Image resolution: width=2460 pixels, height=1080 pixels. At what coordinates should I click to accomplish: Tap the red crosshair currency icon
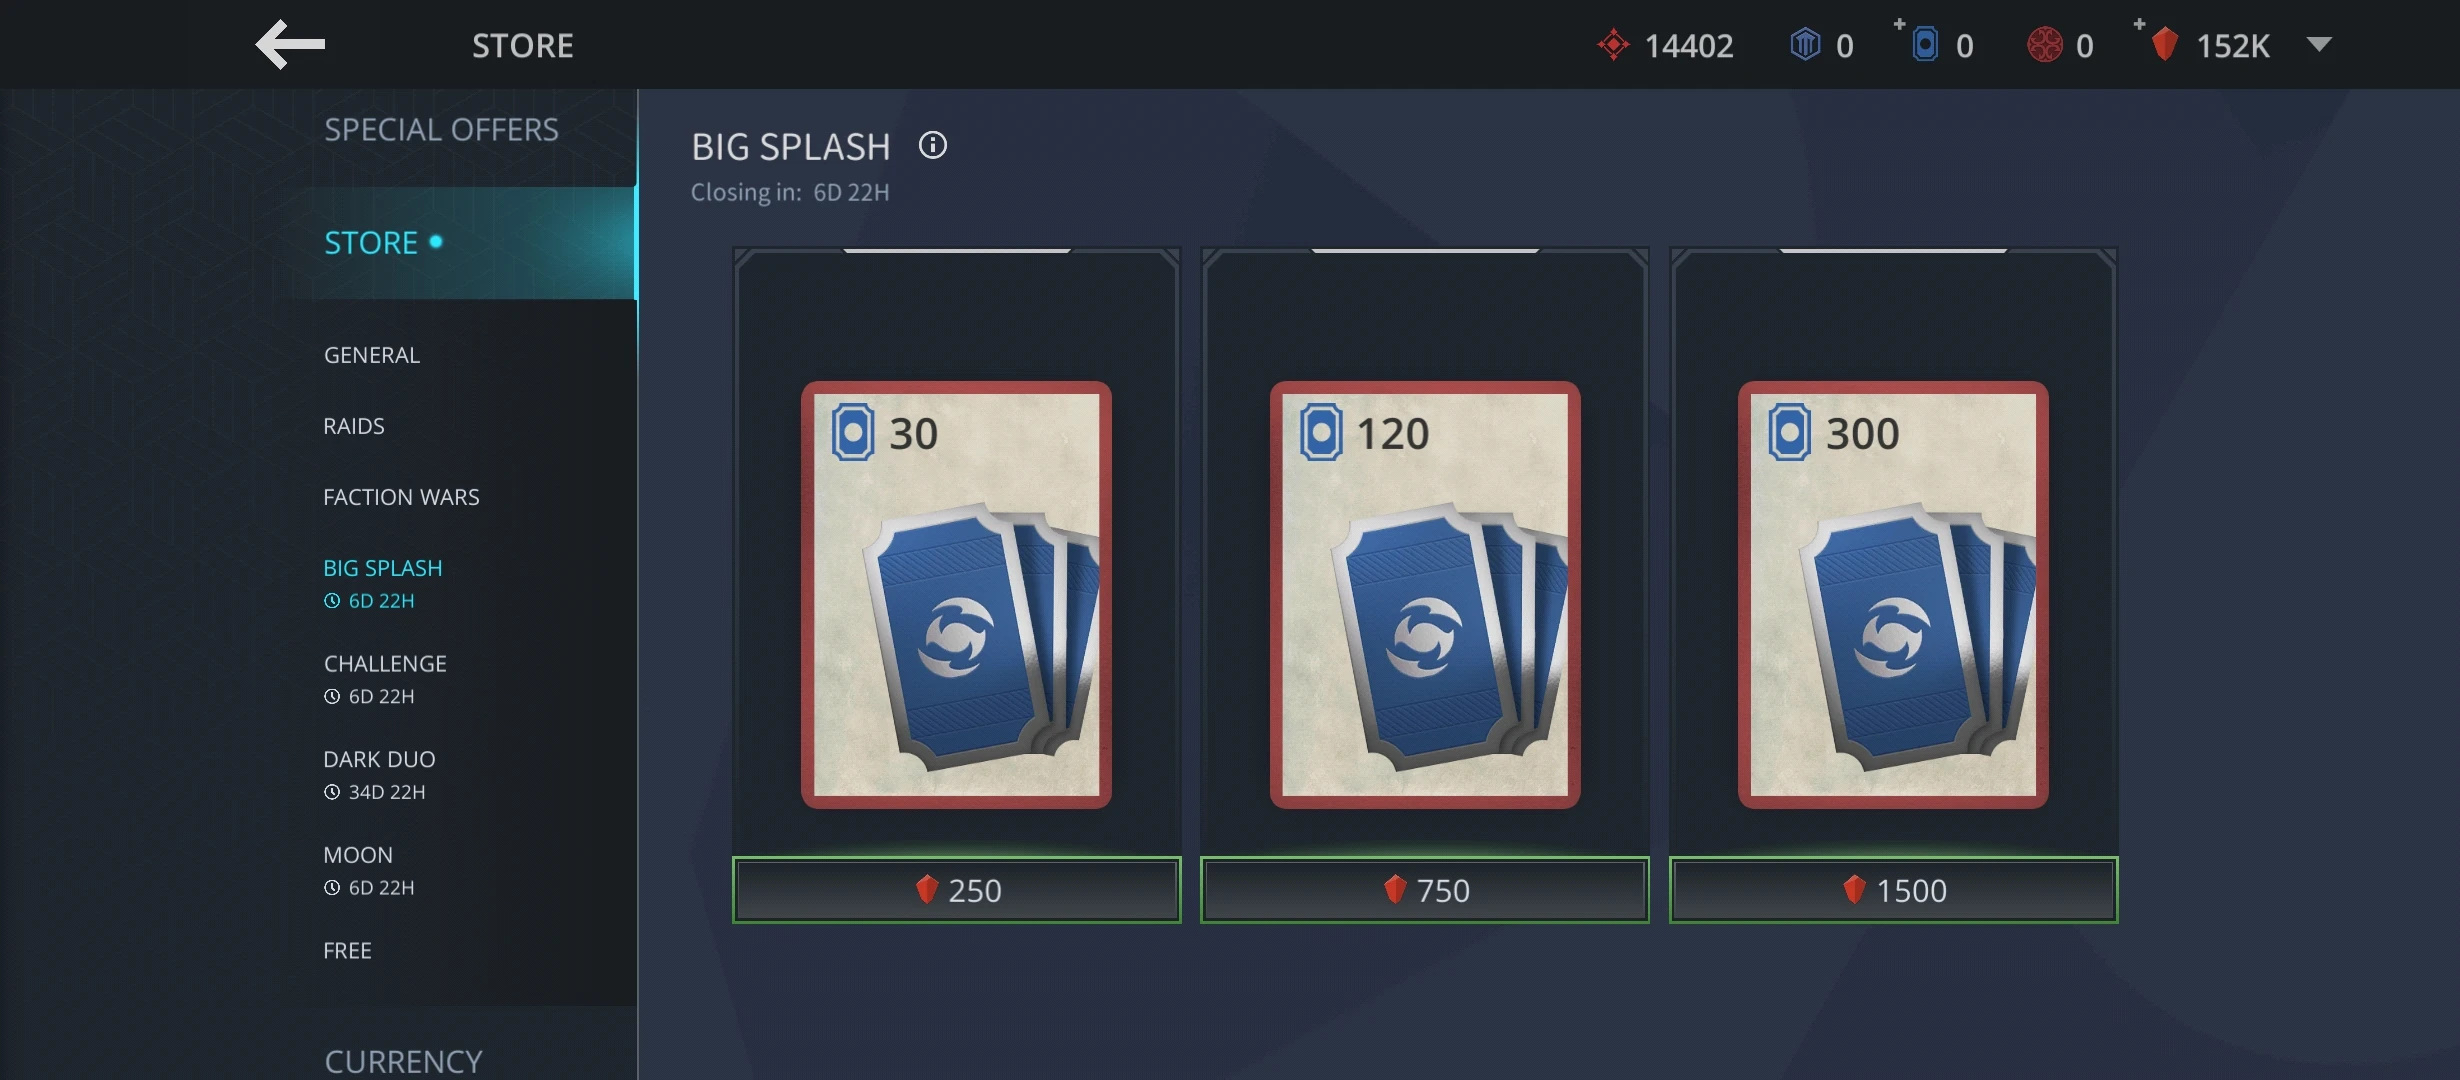click(x=1613, y=45)
